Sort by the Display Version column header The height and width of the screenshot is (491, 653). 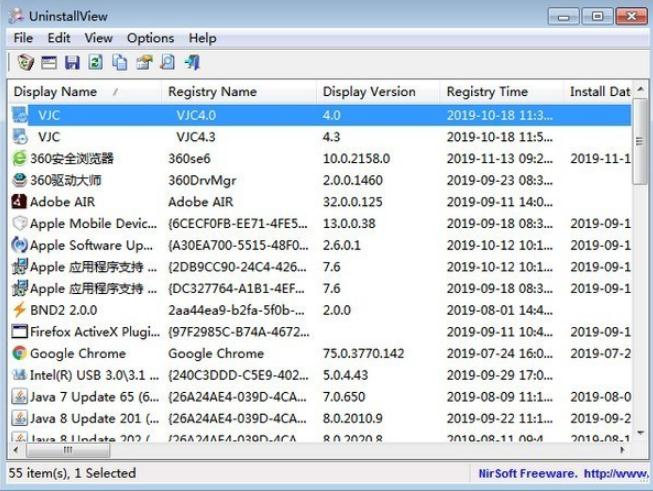[368, 92]
